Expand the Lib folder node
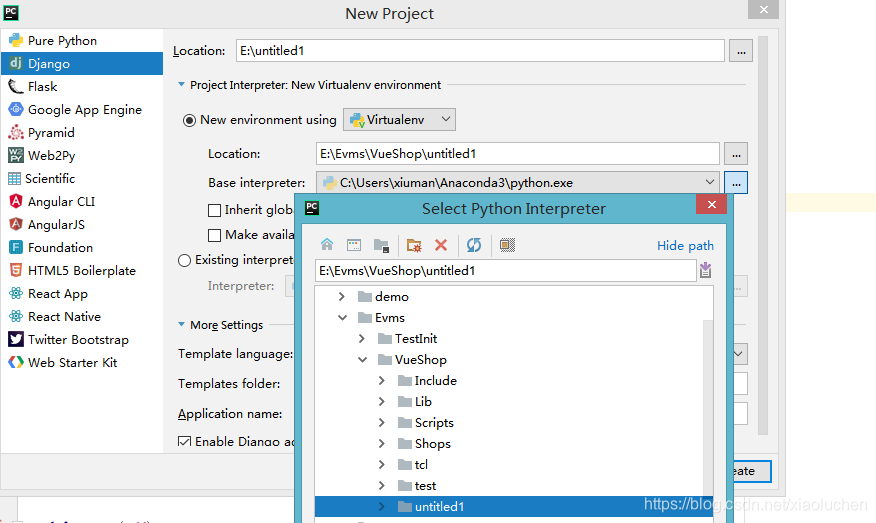The height and width of the screenshot is (523, 876). (382, 402)
